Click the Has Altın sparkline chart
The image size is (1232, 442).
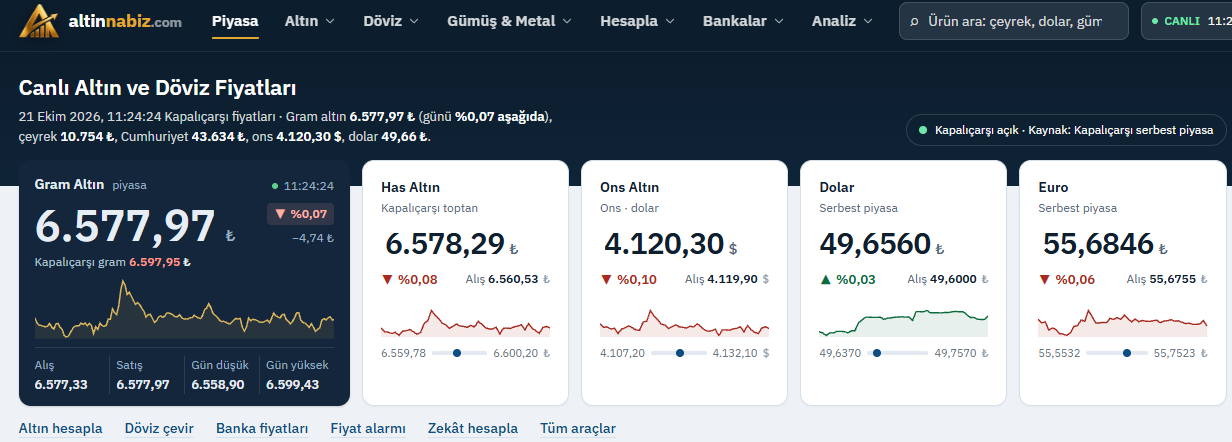point(465,323)
